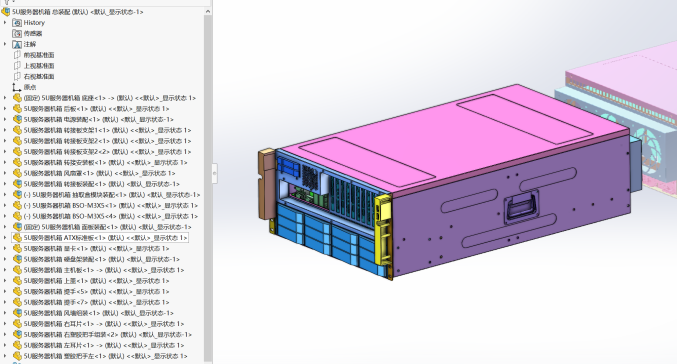Image resolution: width=677 pixels, height=364 pixels.
Task: Click the feature tree vertical scrollbar thumb
Action: pos(208,188)
